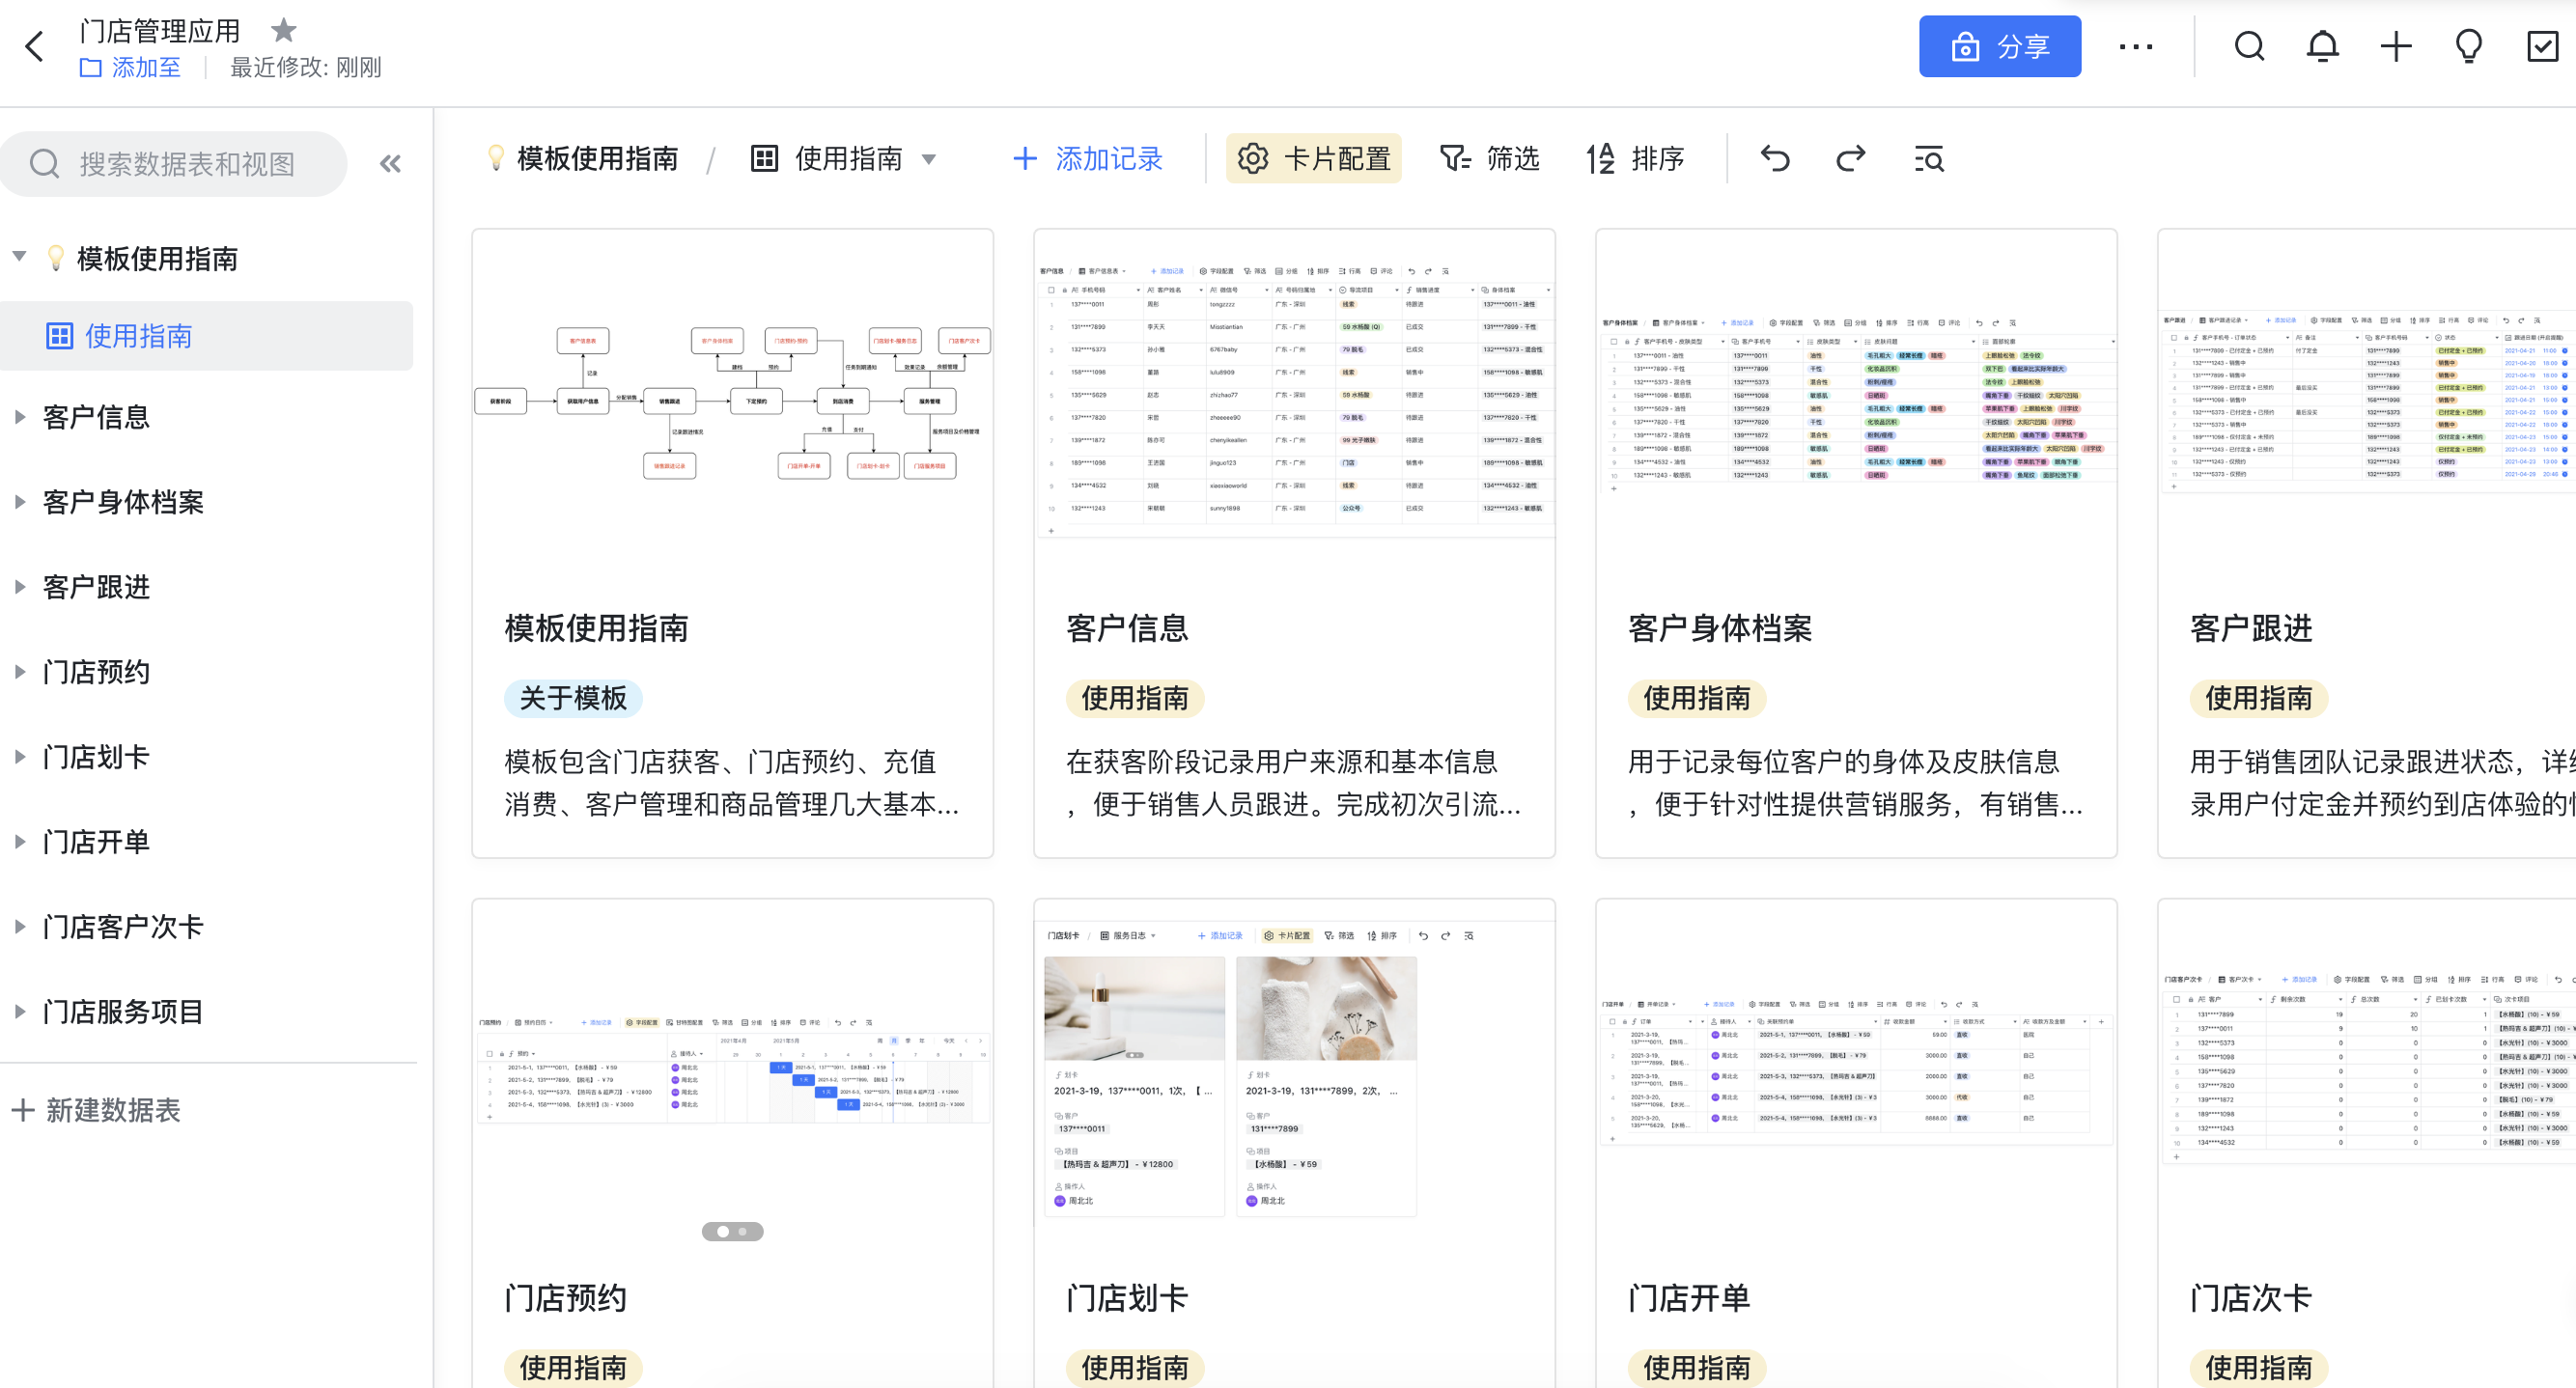
Task: Open the 筛选 filter menu
Action: pyautogui.click(x=1489, y=158)
